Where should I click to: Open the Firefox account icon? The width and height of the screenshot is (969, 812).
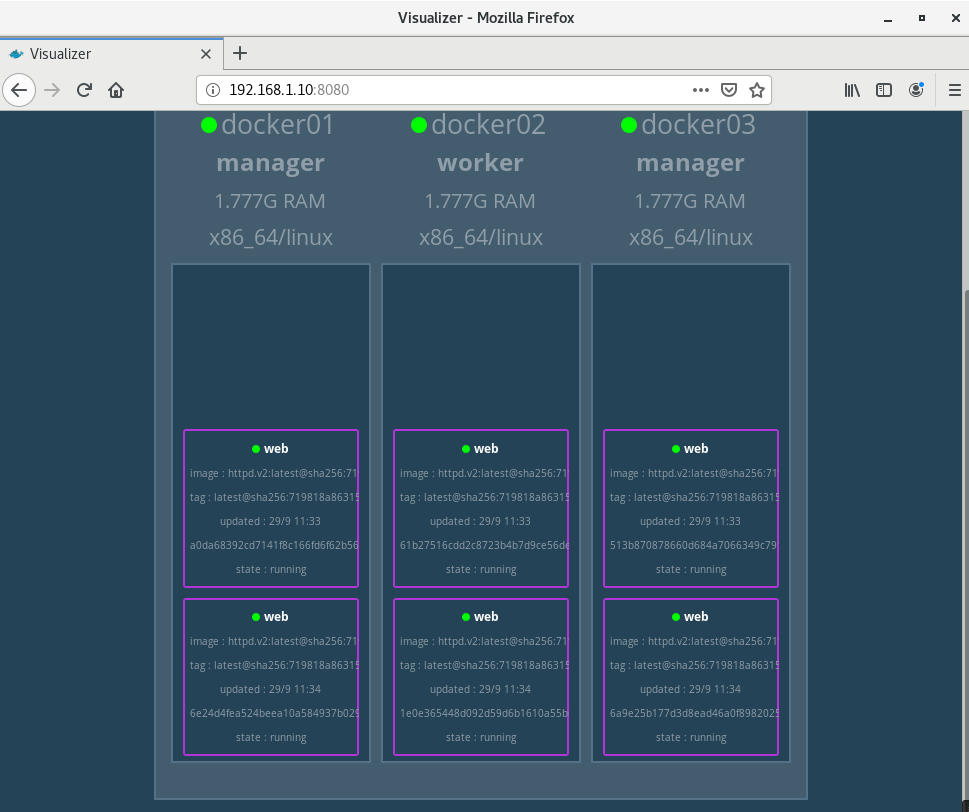(x=916, y=90)
